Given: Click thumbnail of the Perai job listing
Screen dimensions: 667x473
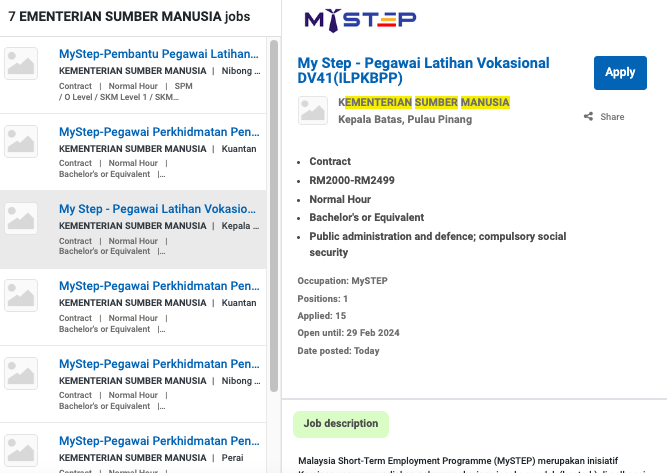Looking at the screenshot, I should point(21,451).
